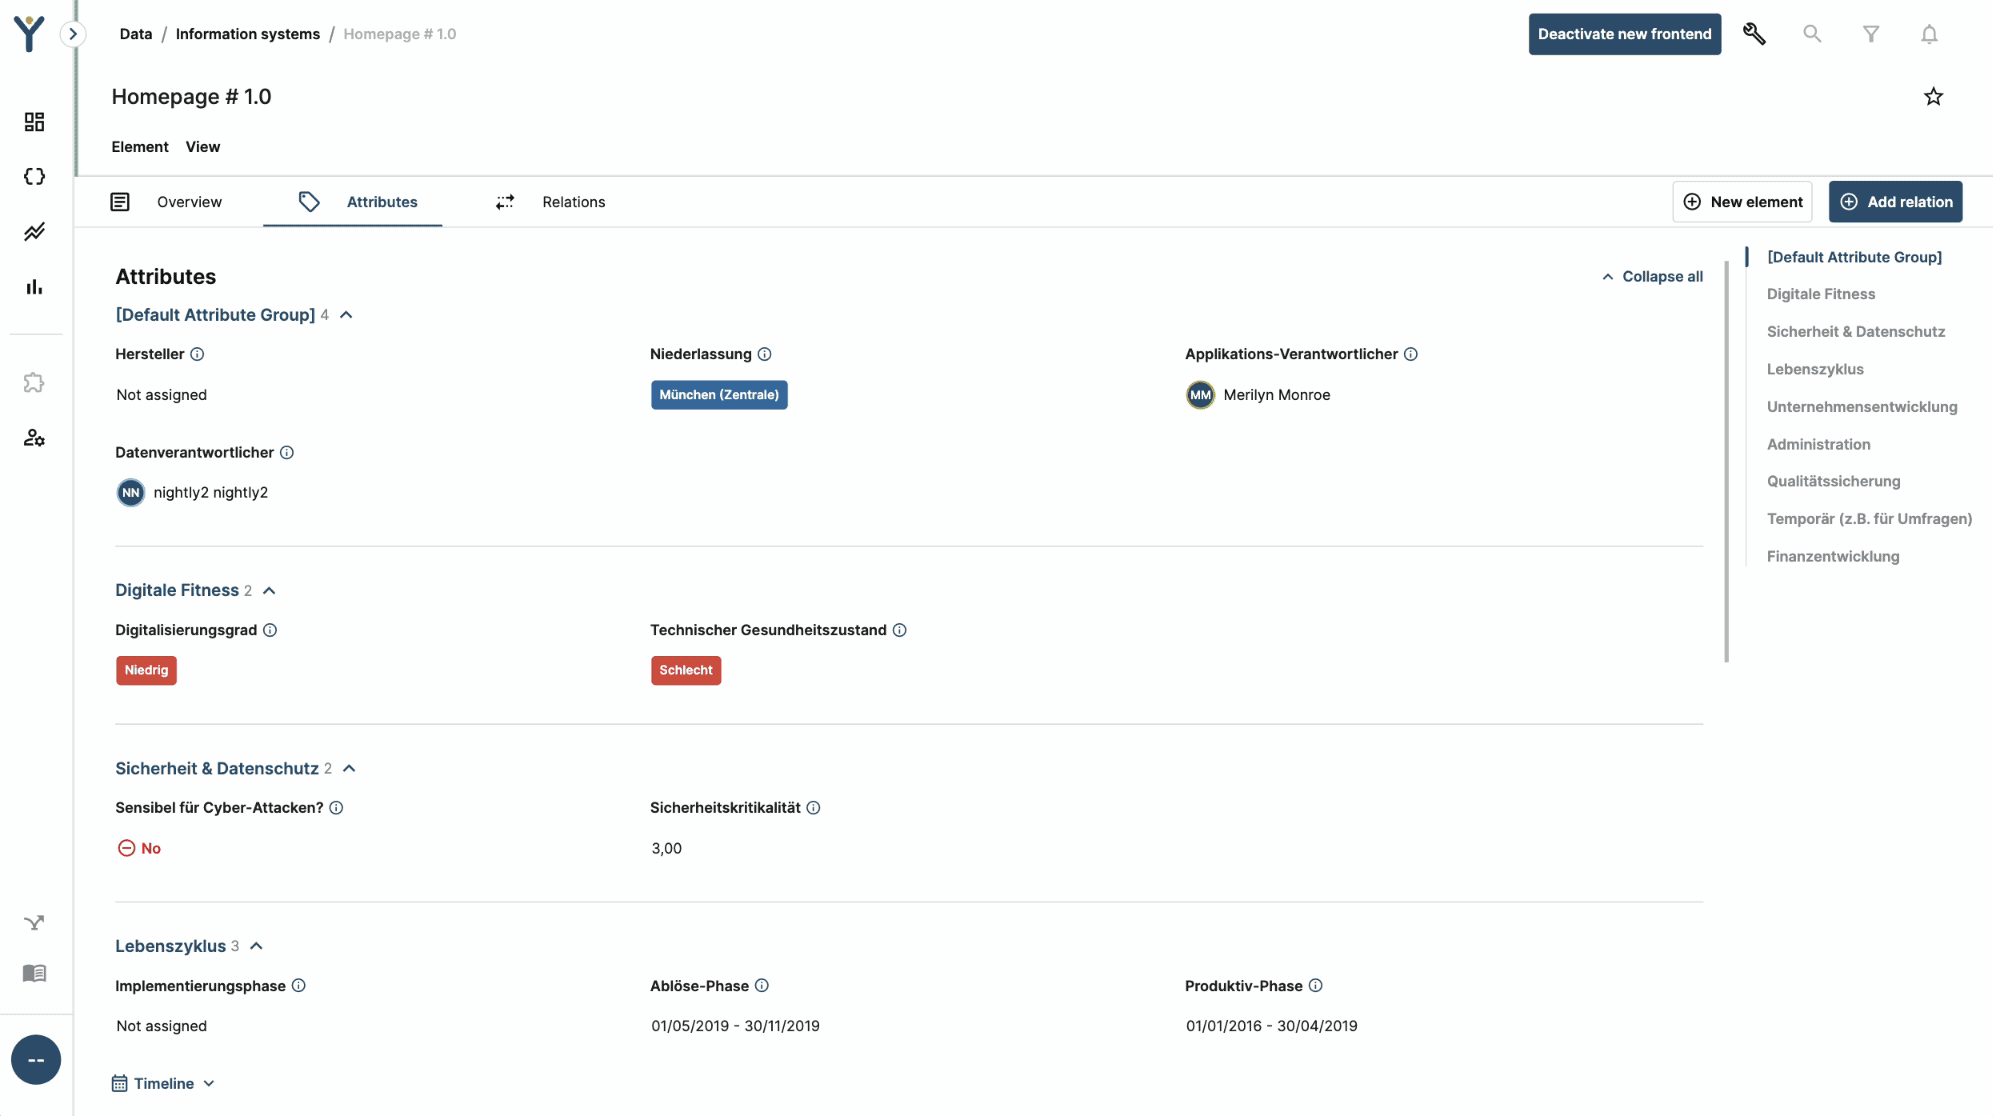Open search with the magnifier icon
The image size is (1993, 1116).
1812,34
